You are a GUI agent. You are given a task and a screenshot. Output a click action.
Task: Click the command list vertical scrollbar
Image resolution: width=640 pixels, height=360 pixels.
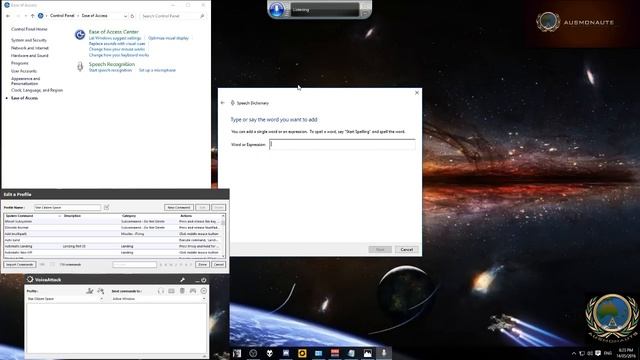pyautogui.click(x=223, y=236)
